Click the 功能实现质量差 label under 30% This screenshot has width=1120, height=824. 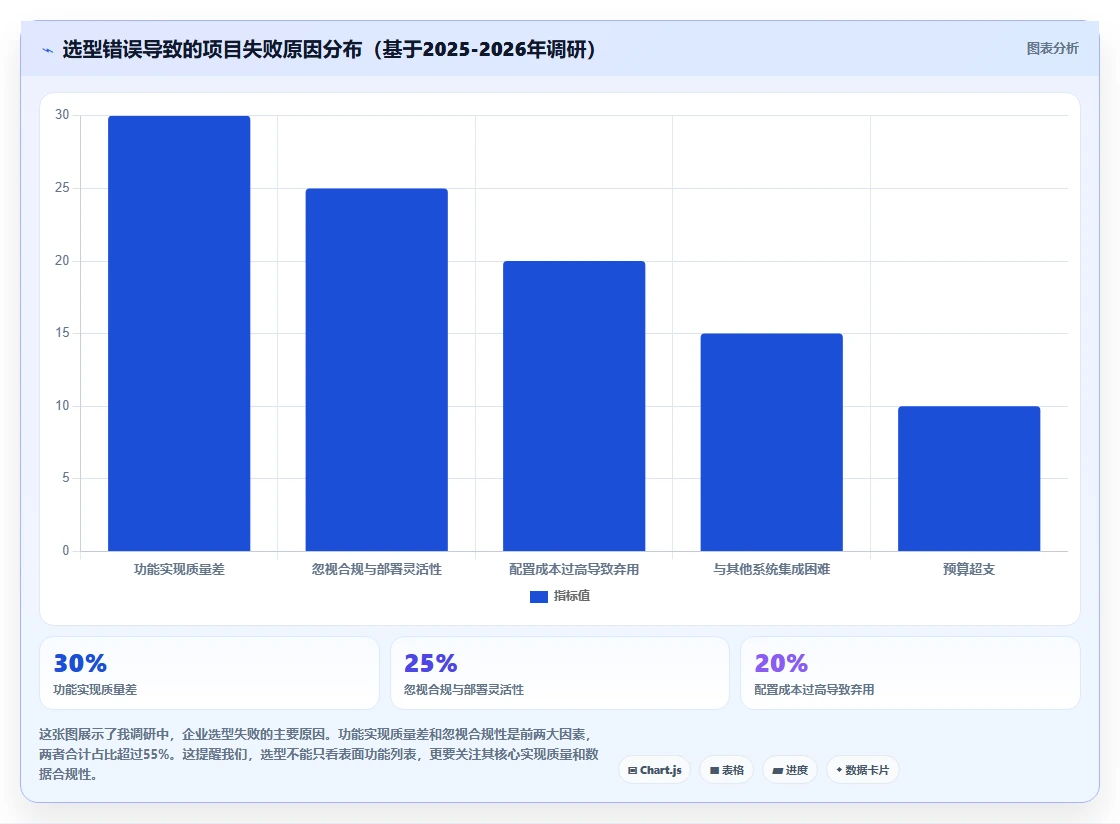(95, 690)
